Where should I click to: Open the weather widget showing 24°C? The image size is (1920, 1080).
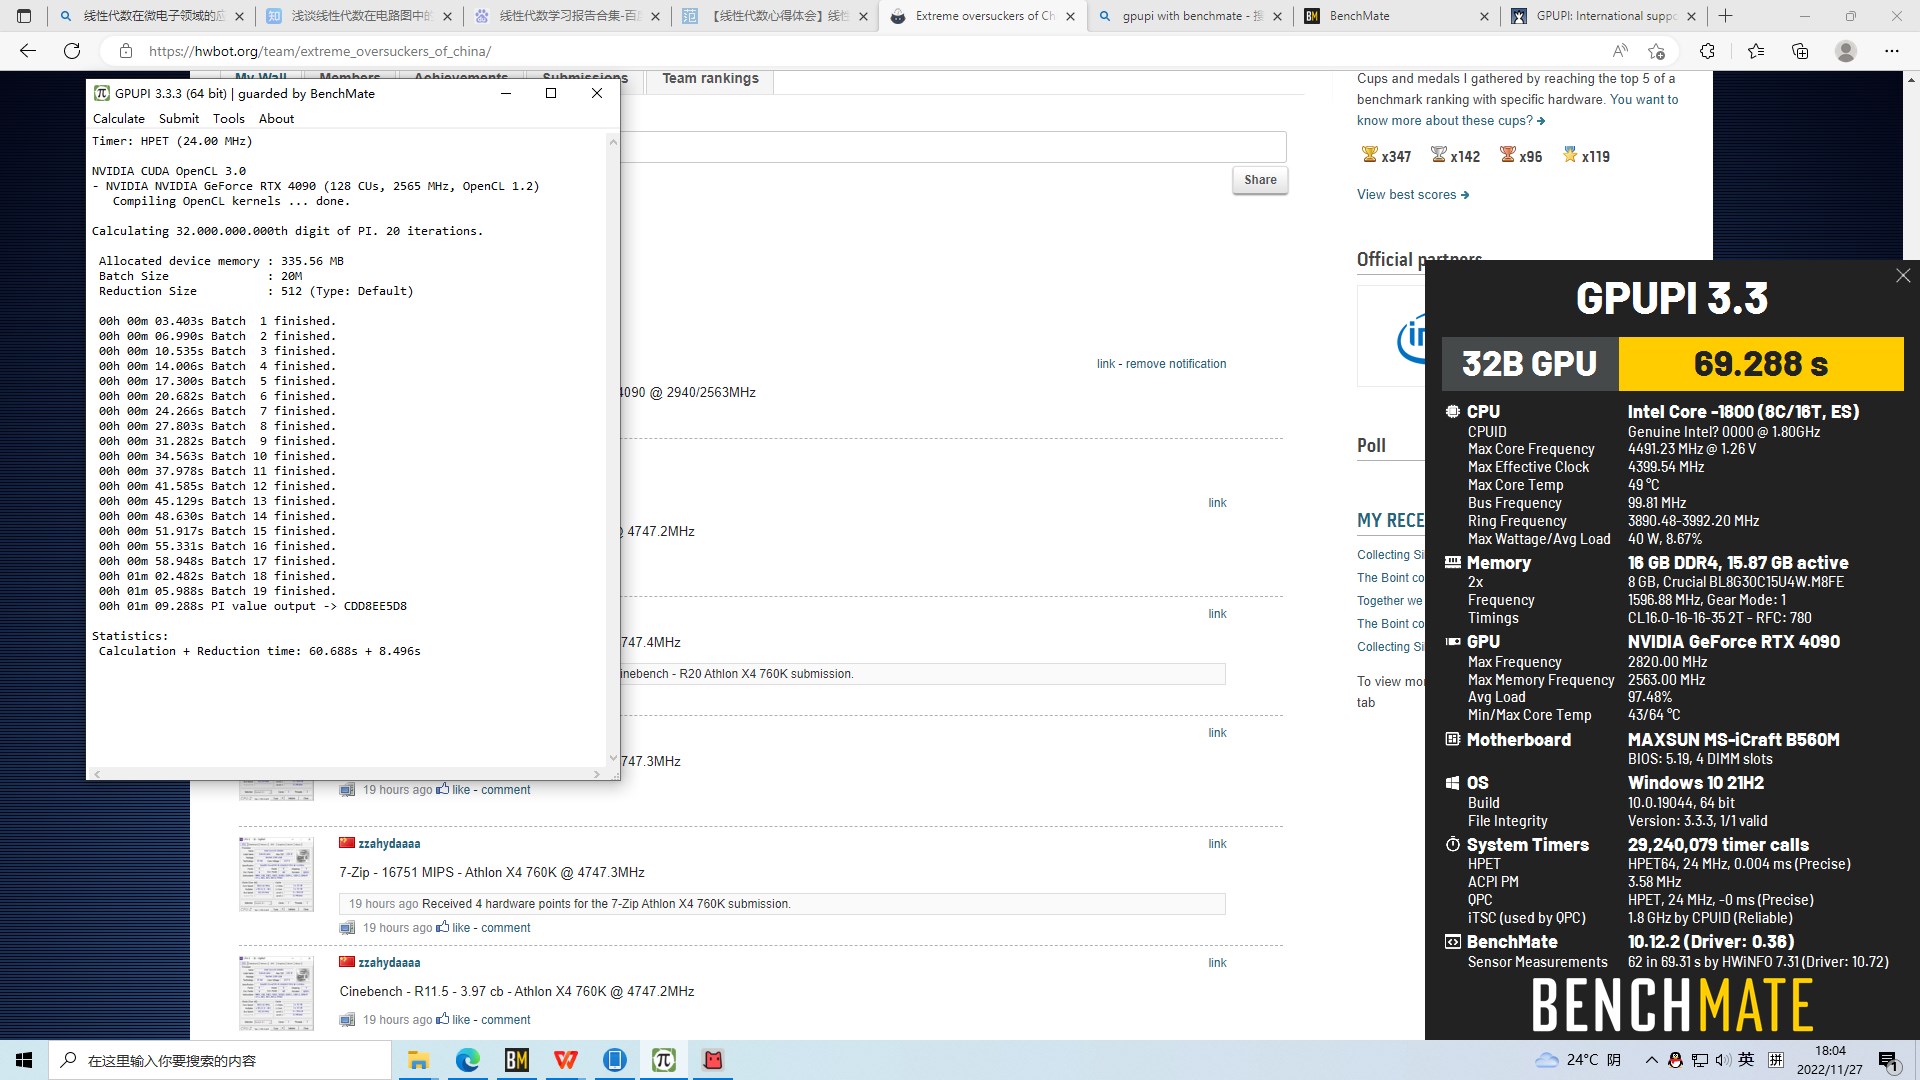click(1578, 1060)
